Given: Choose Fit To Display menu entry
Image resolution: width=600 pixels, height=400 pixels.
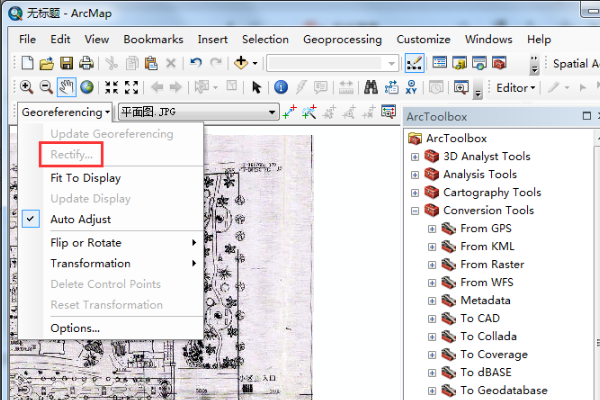Looking at the screenshot, I should (85, 178).
